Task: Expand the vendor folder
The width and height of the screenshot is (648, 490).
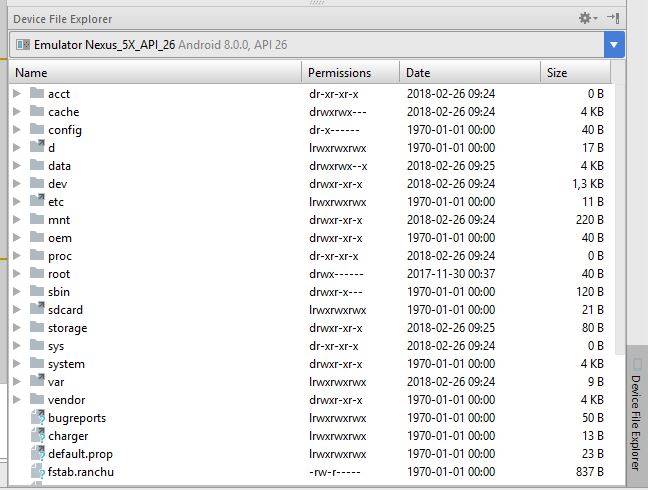Action: (x=17, y=400)
